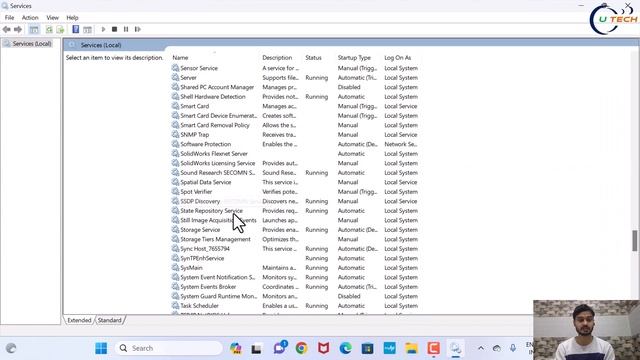Sort by the Startup Type column header
Screen dimensions: 640x360
(354, 58)
